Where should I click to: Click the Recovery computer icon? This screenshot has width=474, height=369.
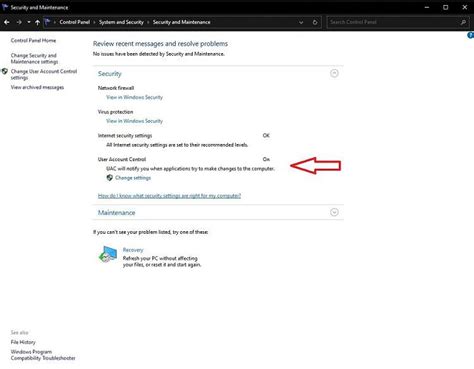coord(108,254)
